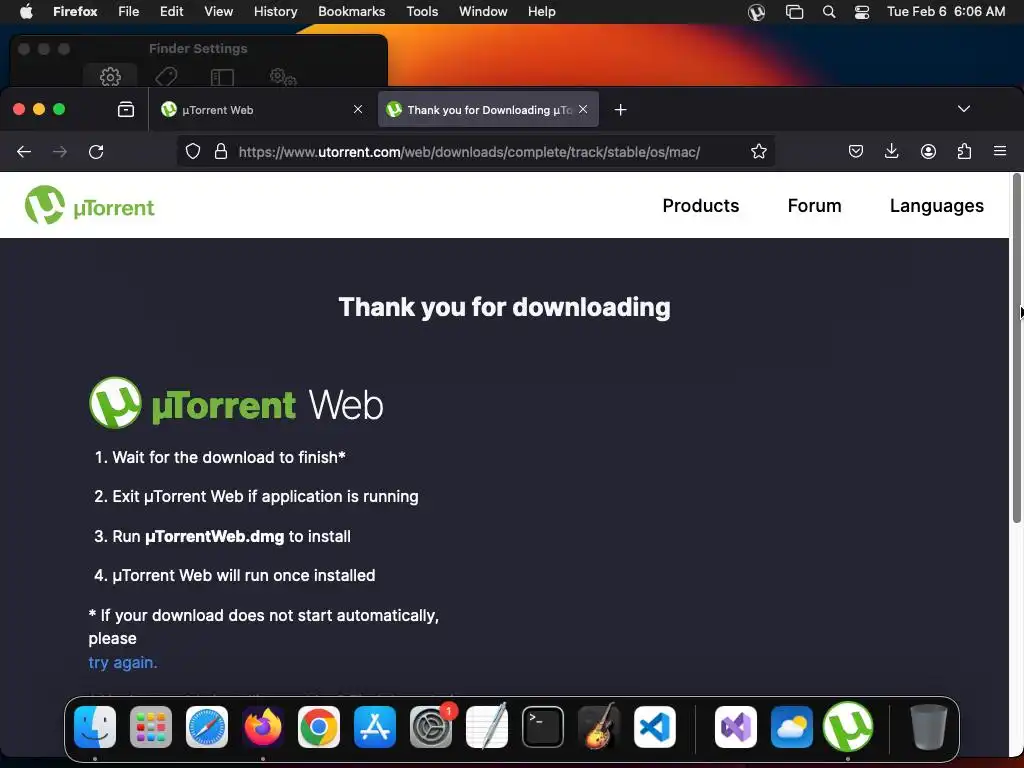Open Firefox account icon
This screenshot has height=768, width=1024.
pos(928,152)
